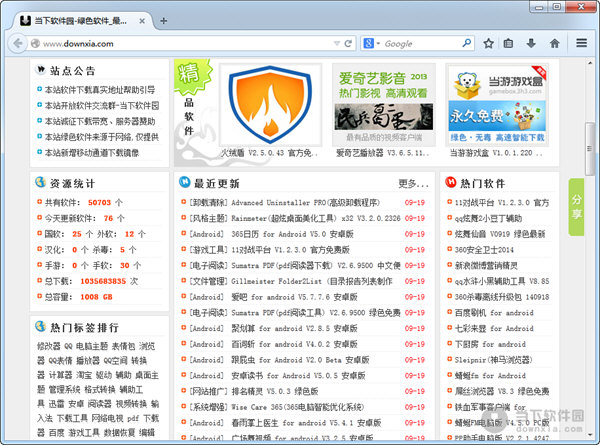Viewport: 600px width, 445px height.
Task: Open 365日历 for Android V5.0 entry
Action: [292, 234]
